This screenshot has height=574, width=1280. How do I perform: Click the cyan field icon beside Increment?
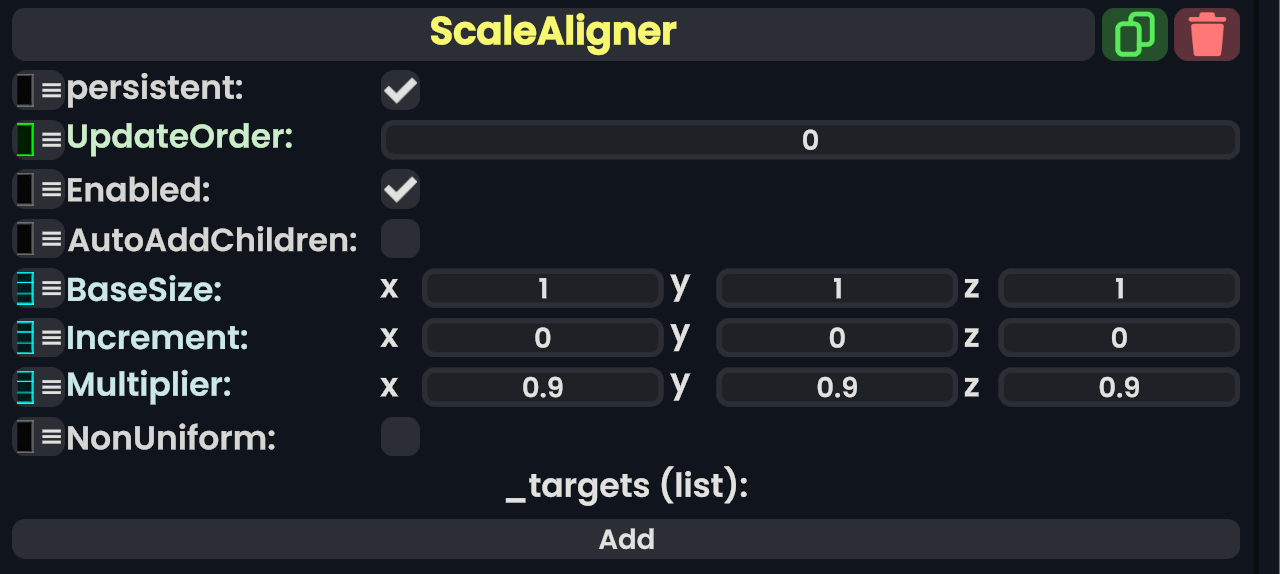[25, 338]
